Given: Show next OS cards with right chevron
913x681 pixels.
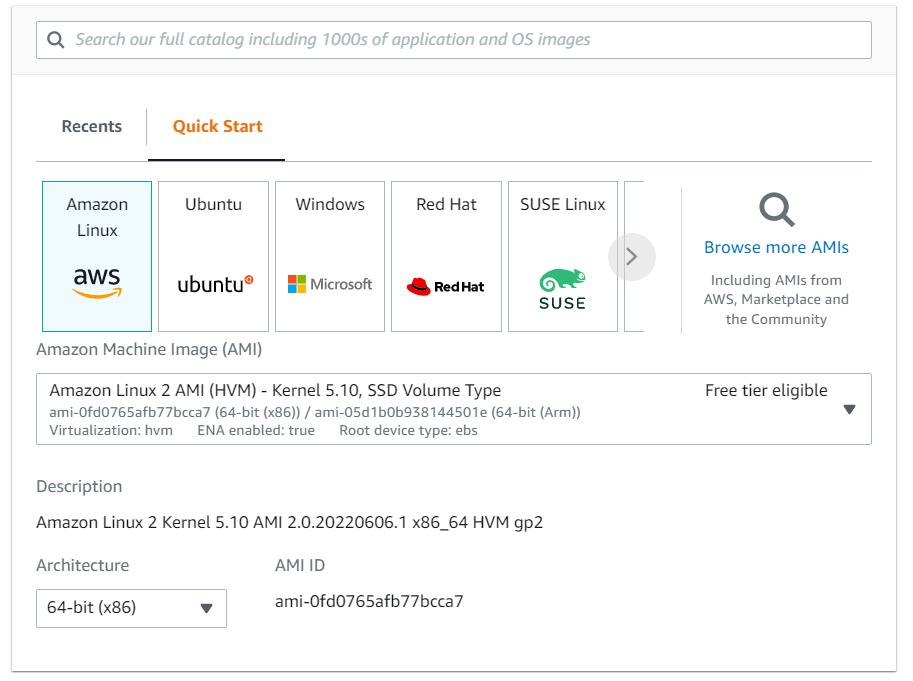Looking at the screenshot, I should [632, 257].
